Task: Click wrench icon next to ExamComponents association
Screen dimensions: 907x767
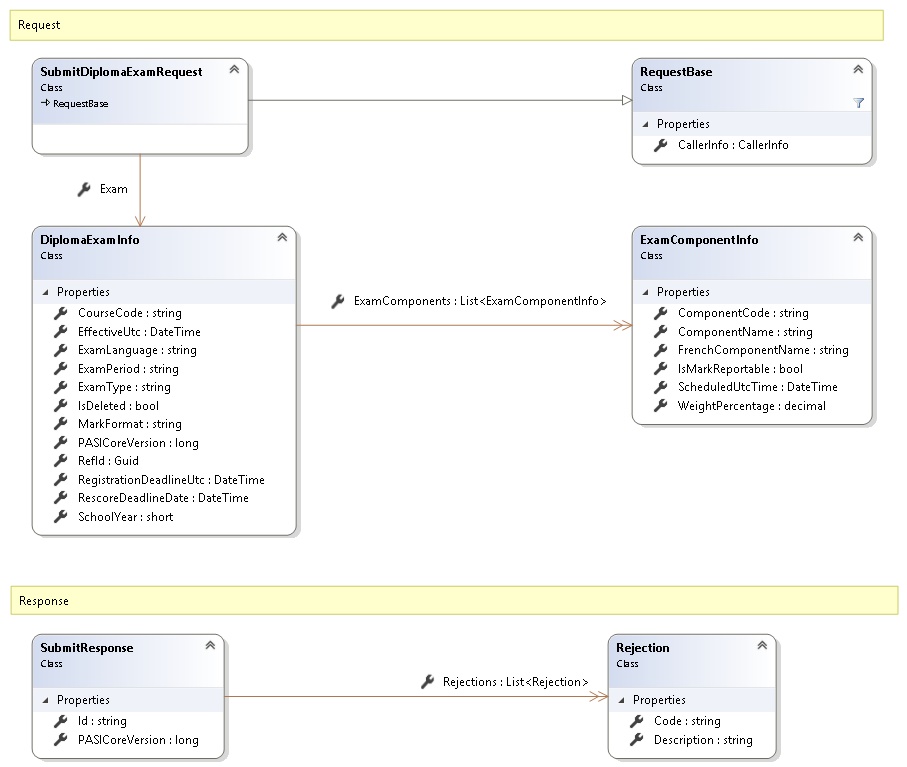Action: pos(338,300)
